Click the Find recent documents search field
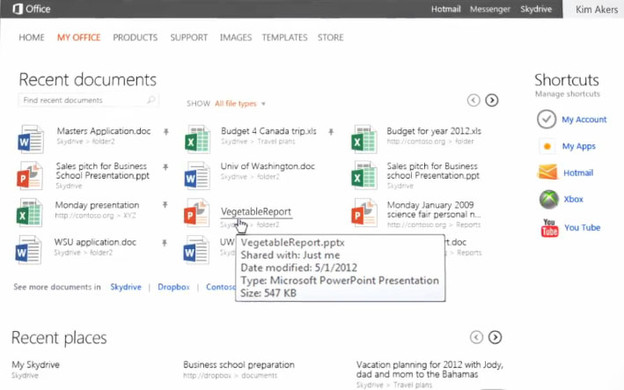 tap(88, 100)
